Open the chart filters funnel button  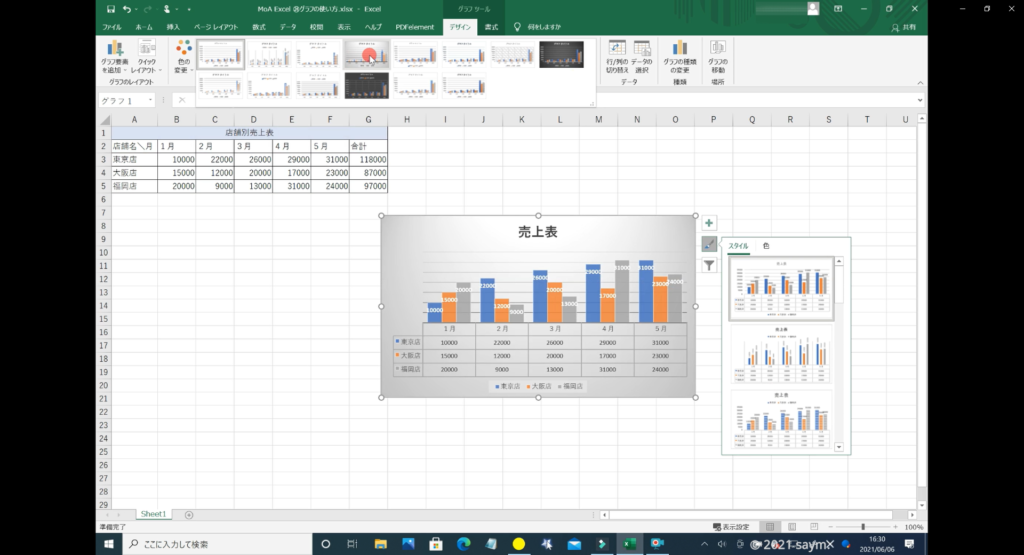tap(708, 265)
